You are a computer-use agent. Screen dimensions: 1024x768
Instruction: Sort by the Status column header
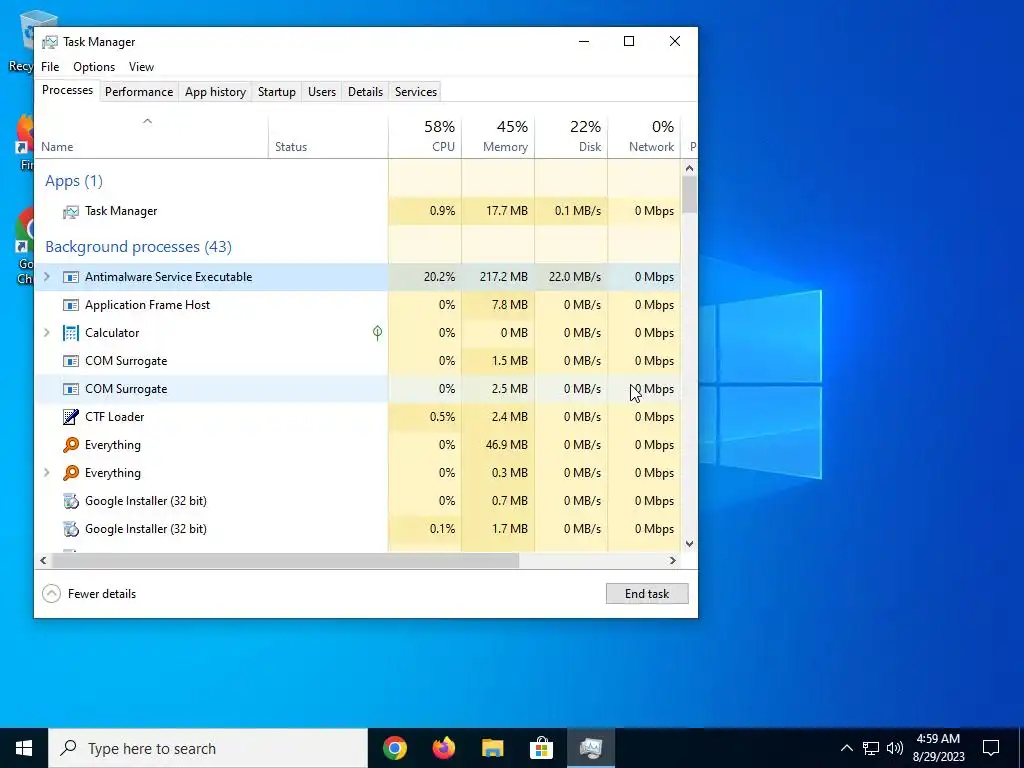[x=328, y=137]
